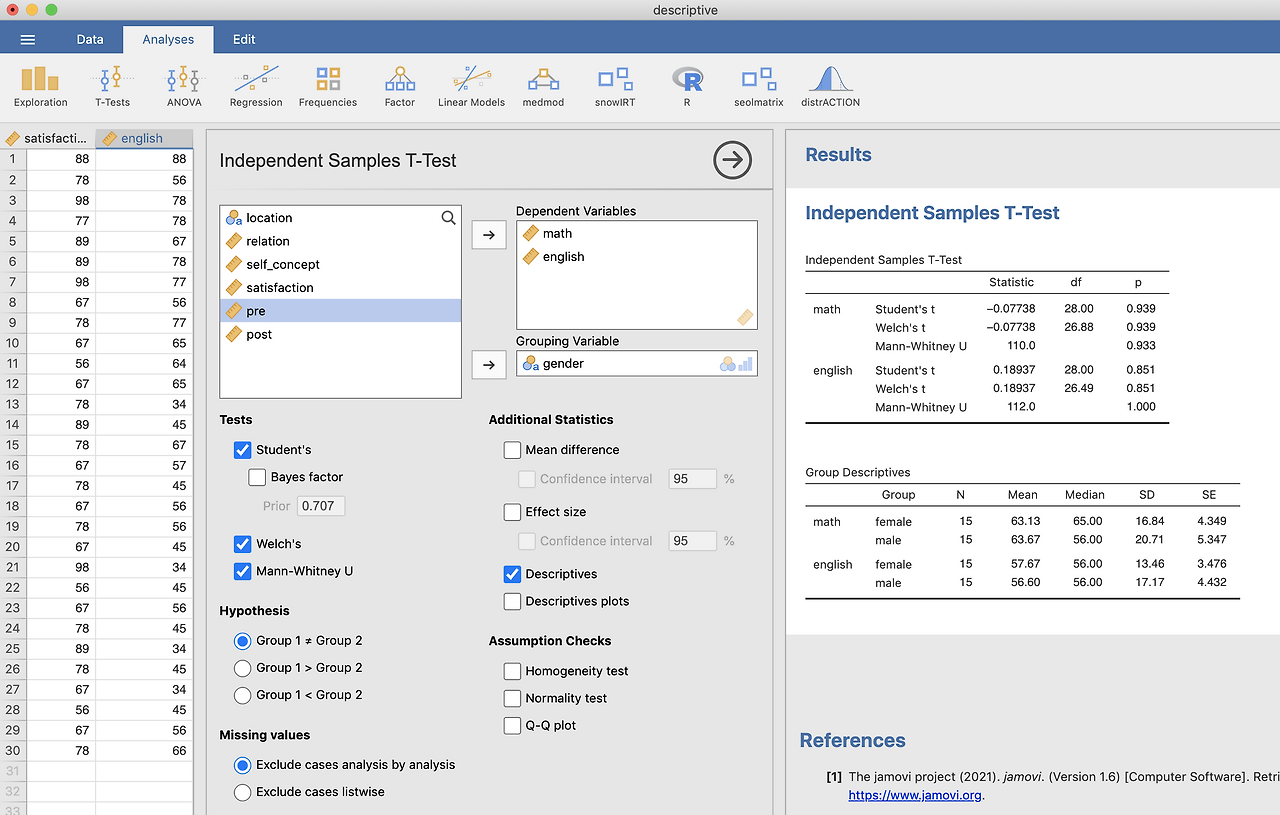Move variable into Dependent Variables box
Viewport: 1280px width, 815px height.
488,235
